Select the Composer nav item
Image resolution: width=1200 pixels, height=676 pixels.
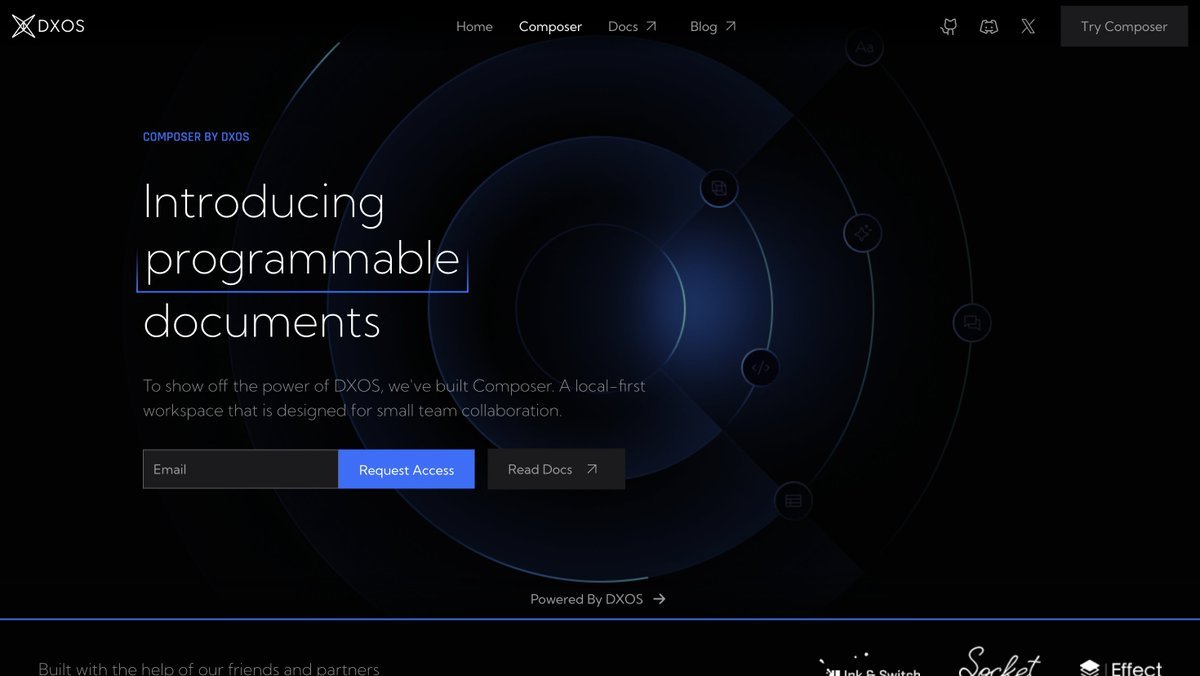(x=550, y=27)
